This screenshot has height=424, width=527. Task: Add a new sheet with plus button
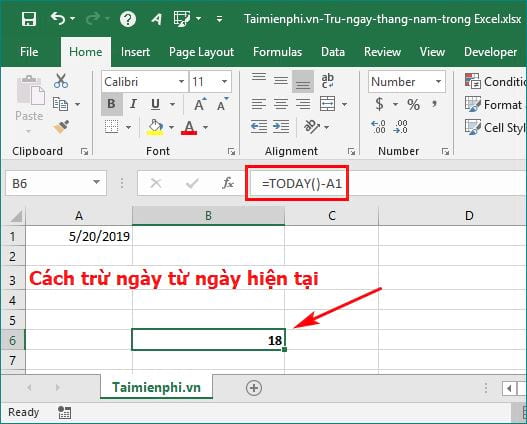tap(254, 388)
